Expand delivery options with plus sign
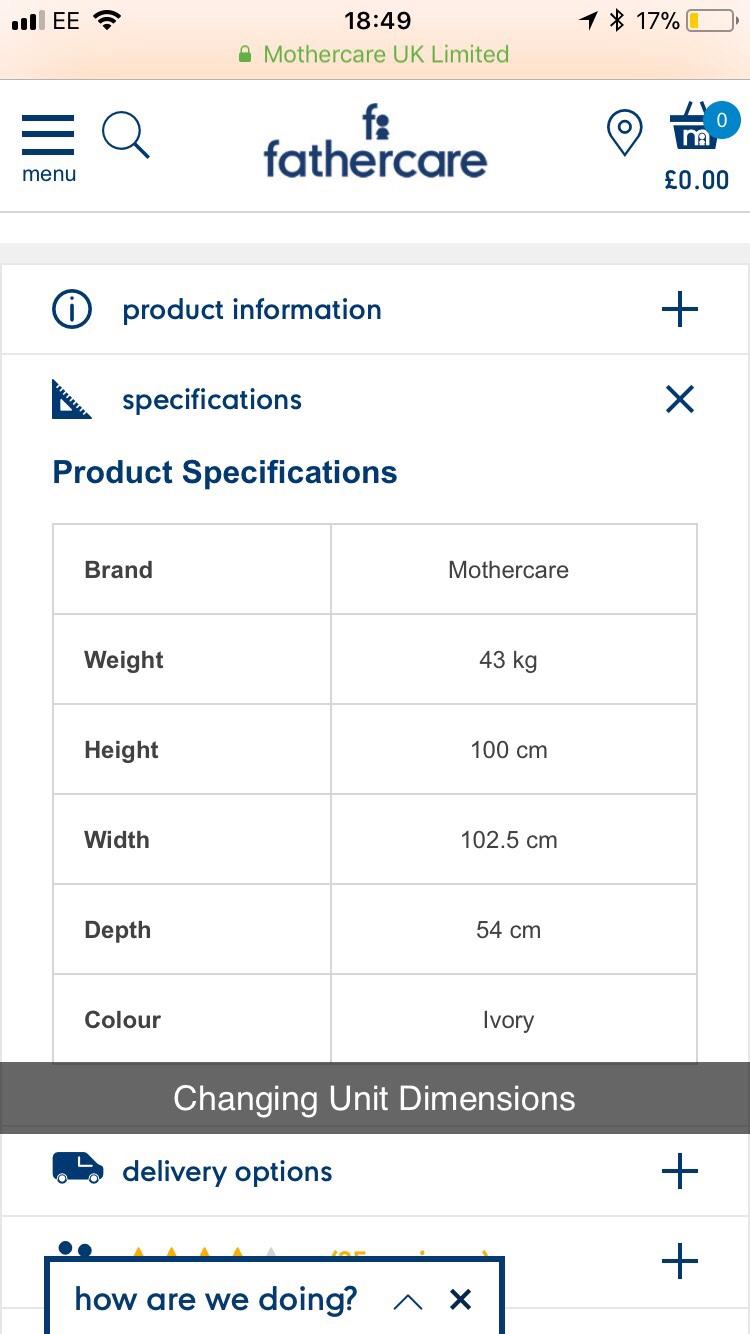 (680, 1170)
